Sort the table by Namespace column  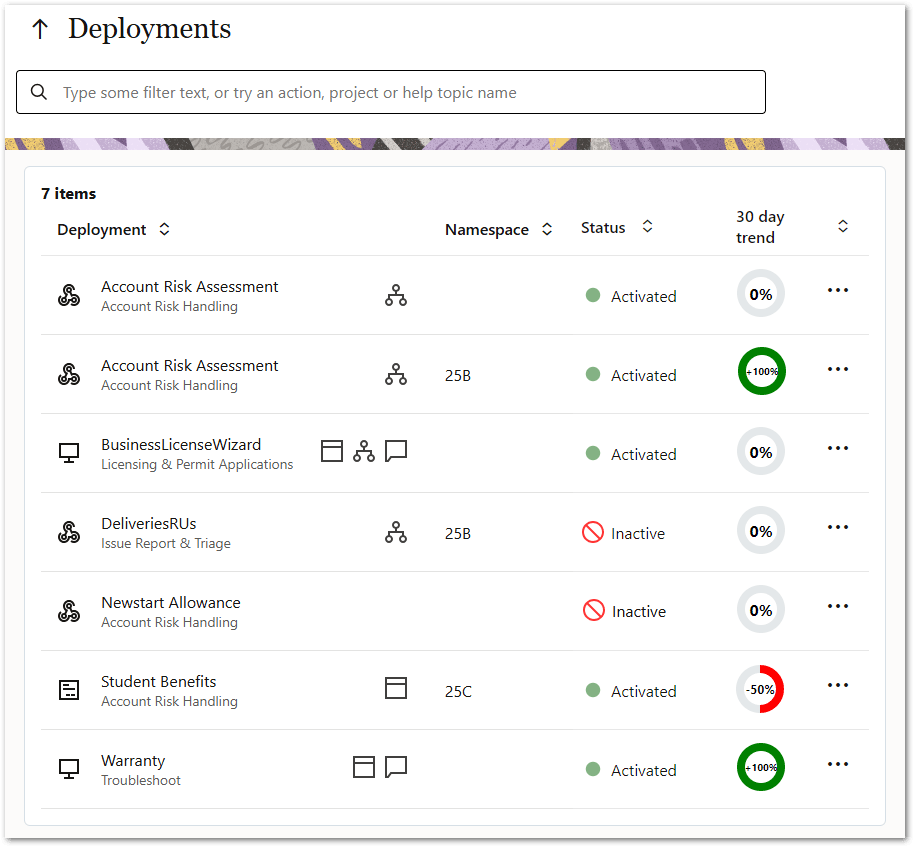click(x=547, y=228)
